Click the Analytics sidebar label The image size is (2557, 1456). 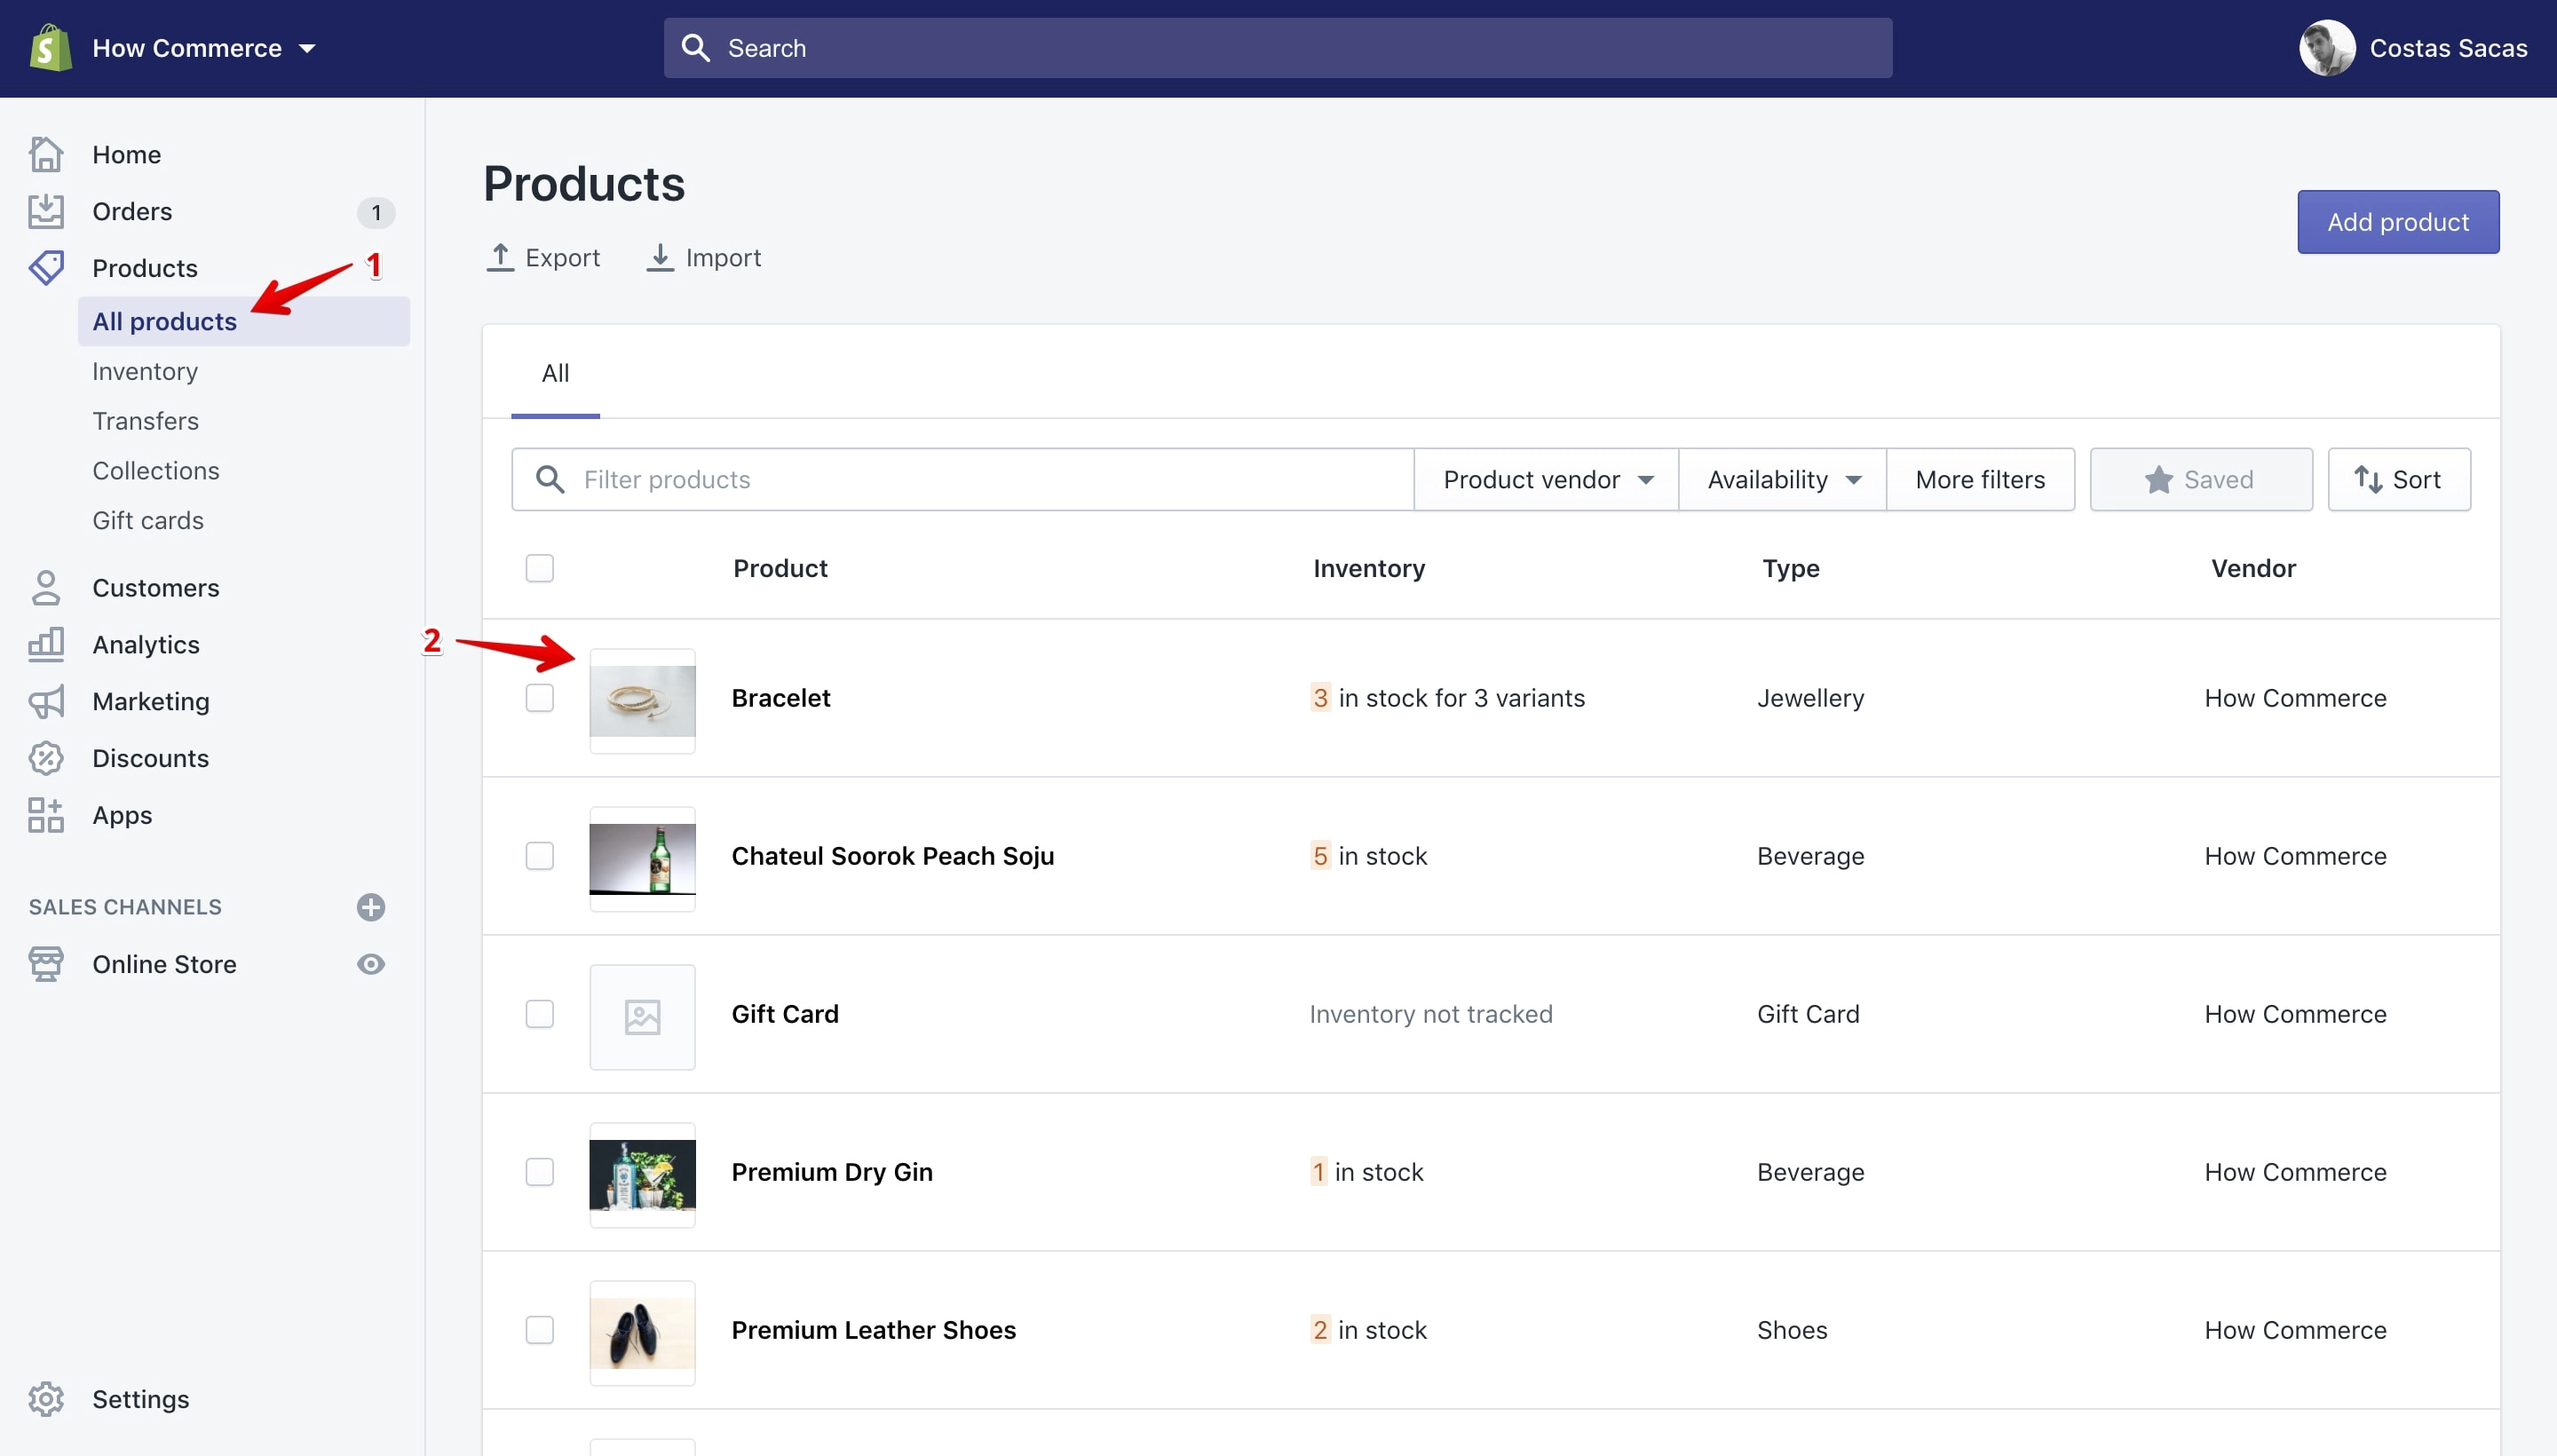point(146,645)
